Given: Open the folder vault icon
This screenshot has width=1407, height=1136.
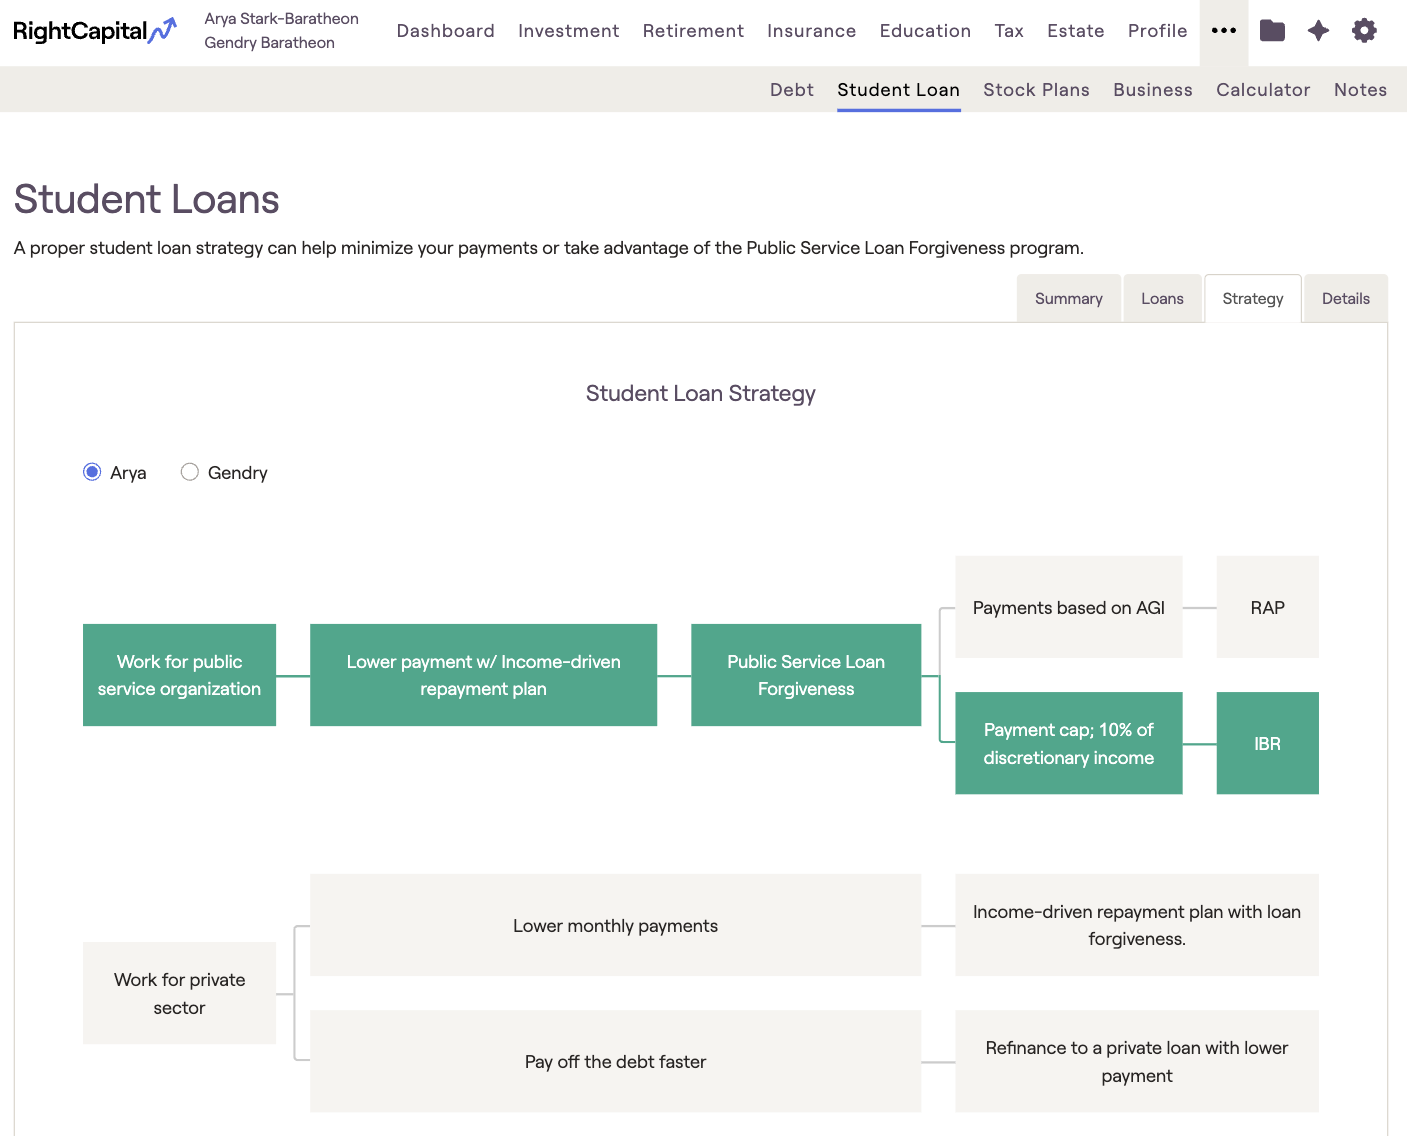Looking at the screenshot, I should point(1272,31).
